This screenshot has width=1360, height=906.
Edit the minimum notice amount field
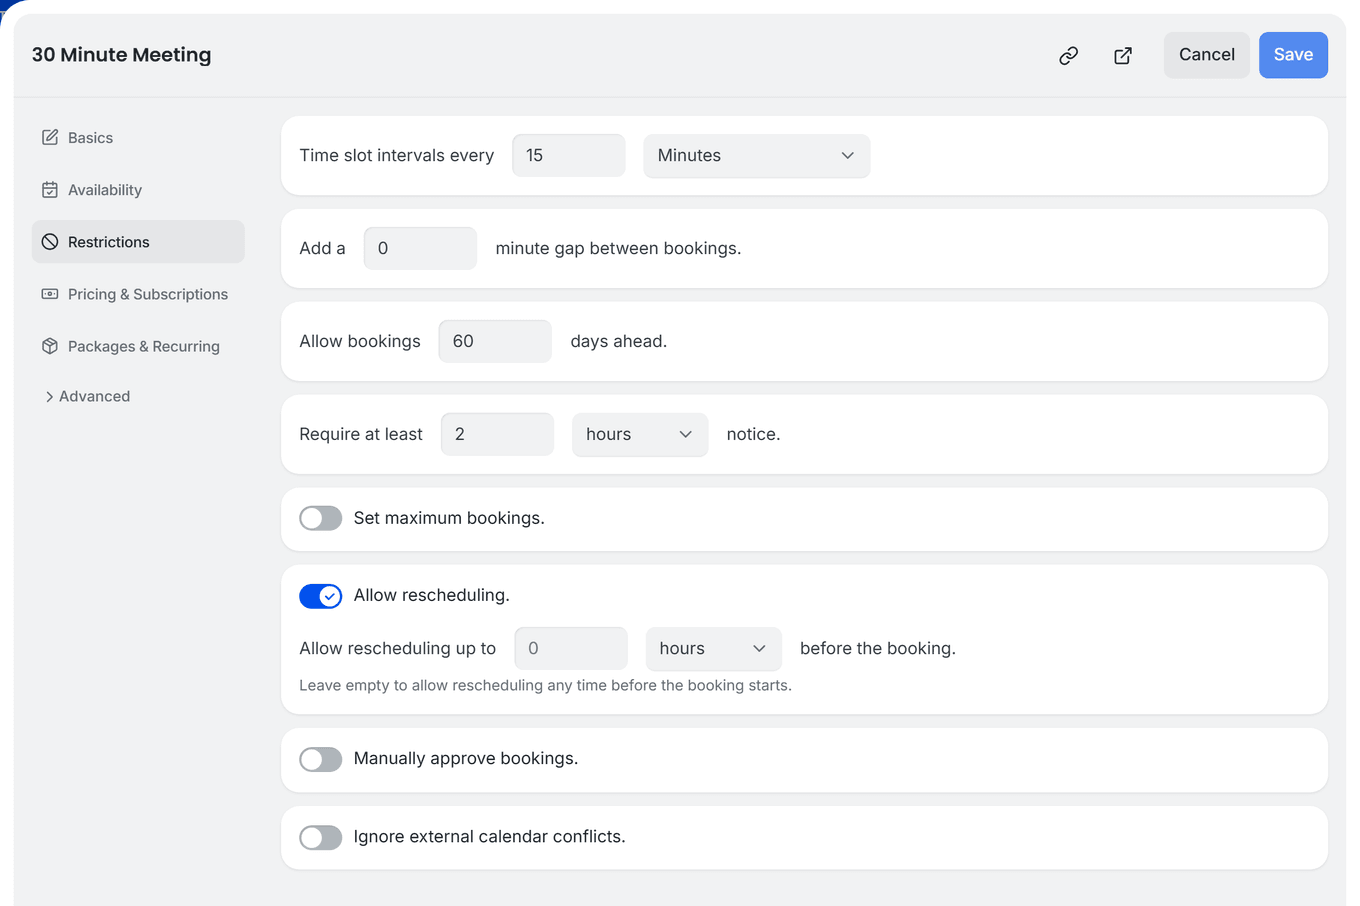[x=497, y=434]
